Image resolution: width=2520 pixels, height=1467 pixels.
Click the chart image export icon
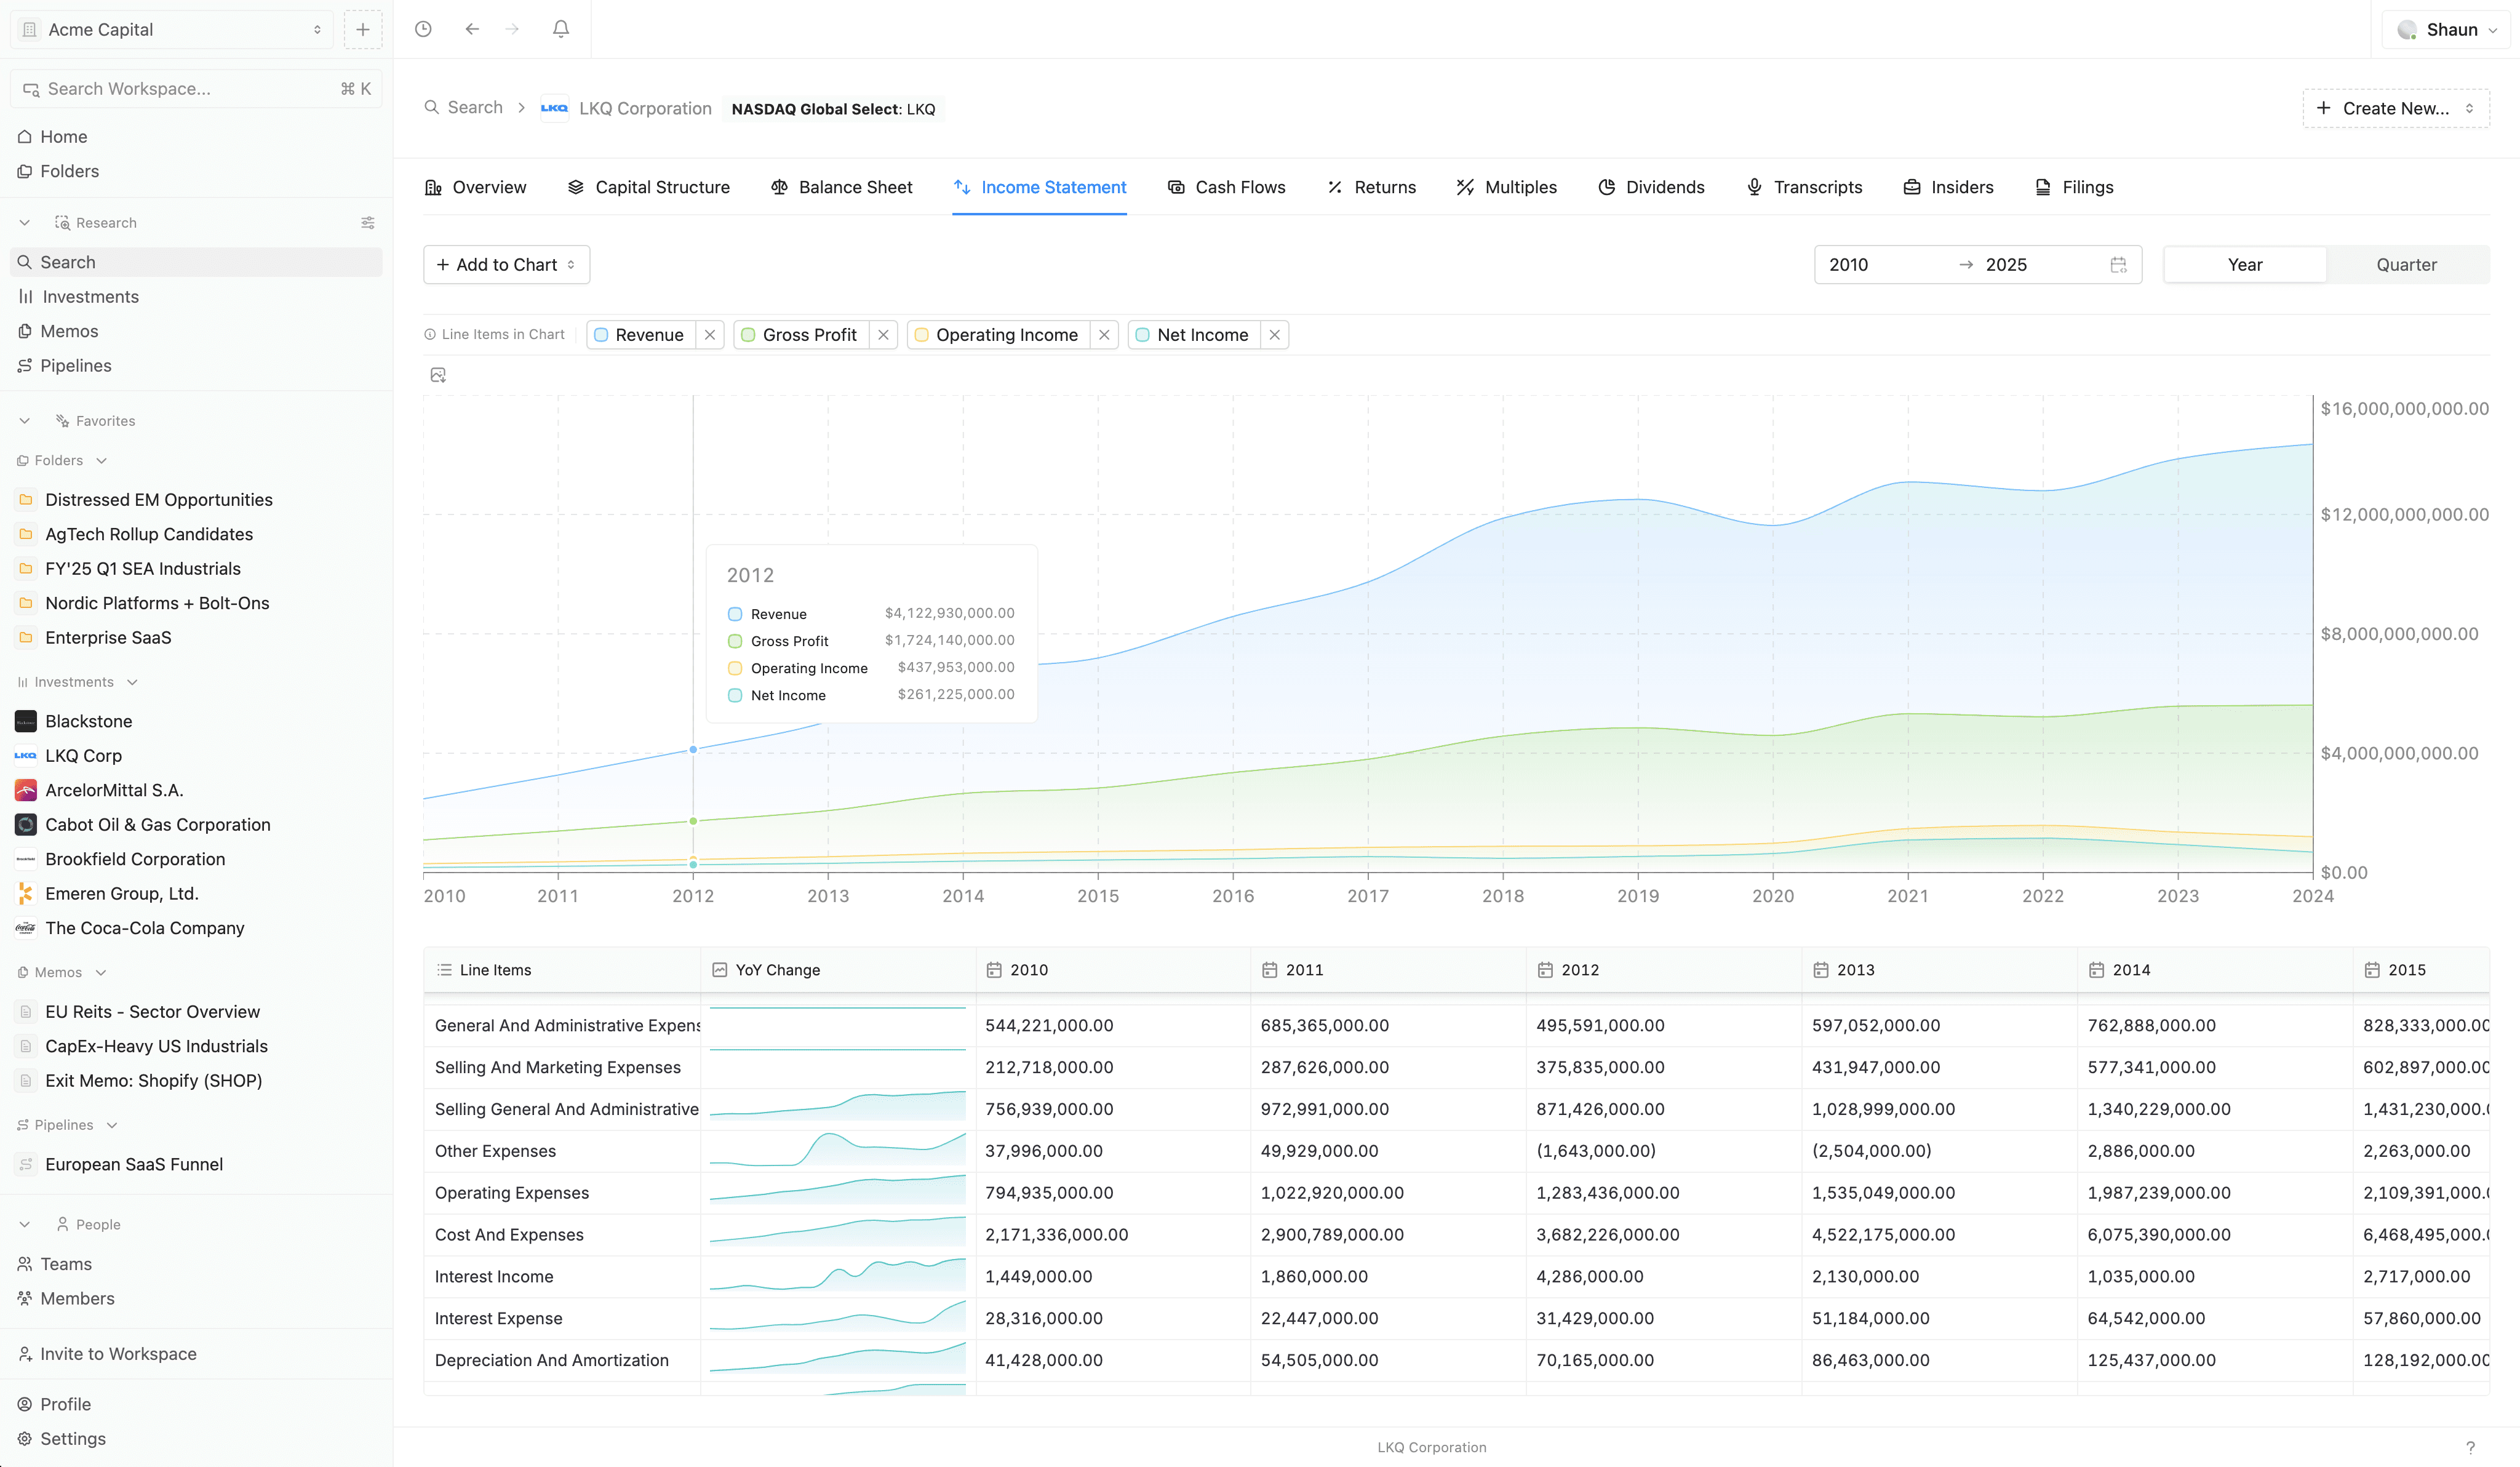click(438, 375)
